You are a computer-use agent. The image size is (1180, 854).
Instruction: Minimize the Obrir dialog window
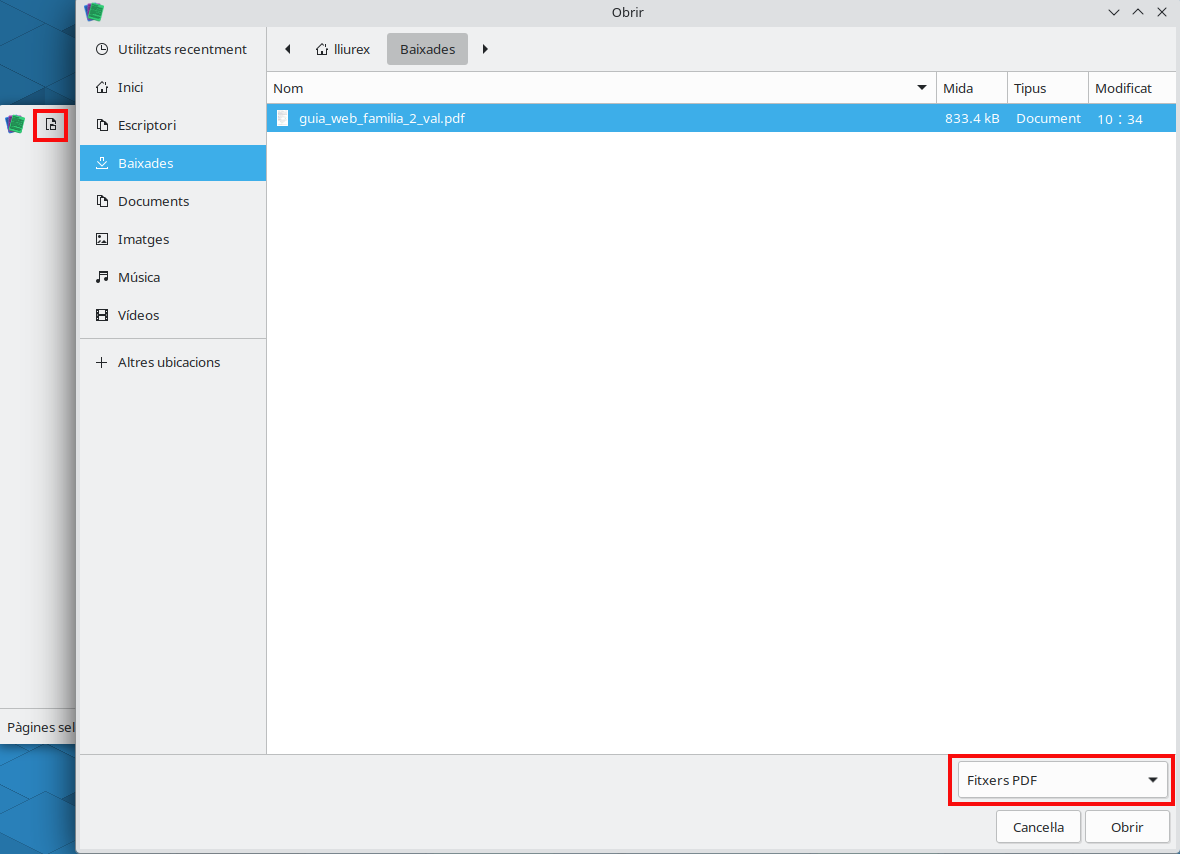point(1114,12)
